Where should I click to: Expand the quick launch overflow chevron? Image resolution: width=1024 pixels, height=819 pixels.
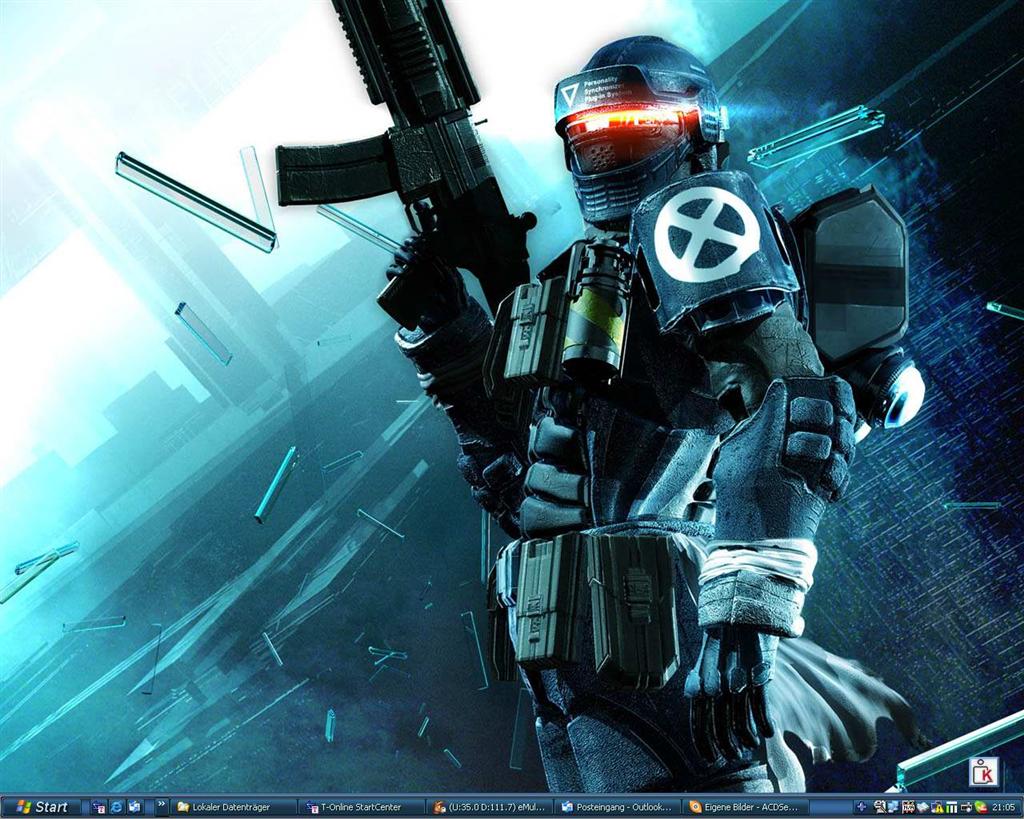(161, 805)
